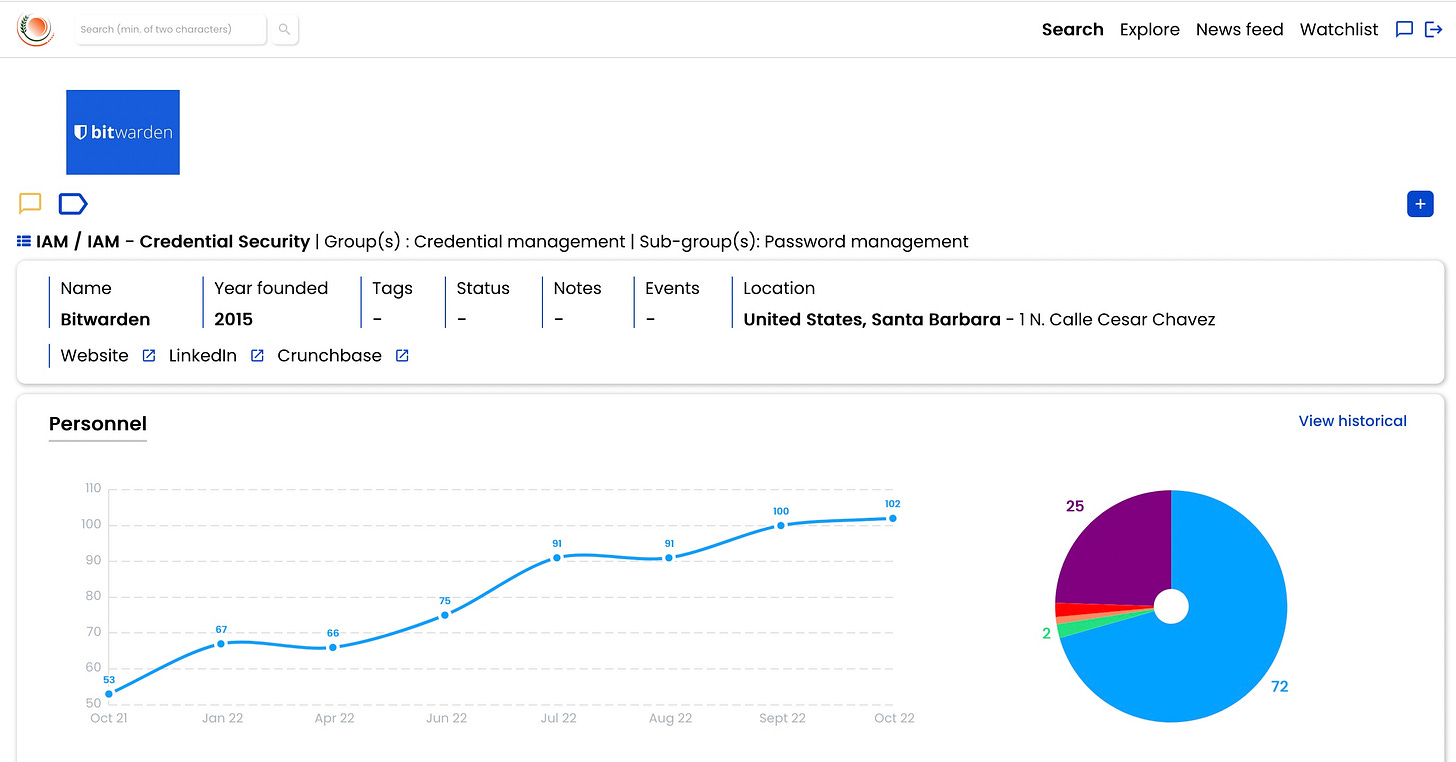
Task: Click the list icon before IAM
Action: pos(24,241)
